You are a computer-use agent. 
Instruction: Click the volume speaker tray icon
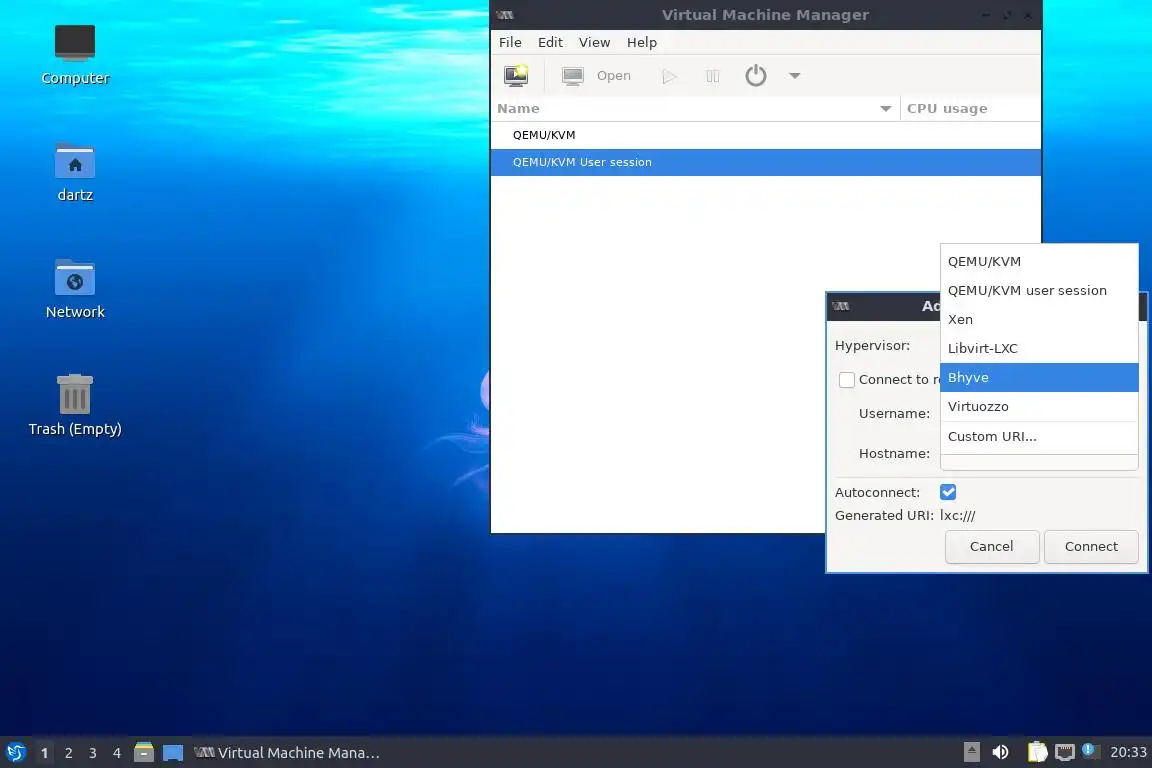1000,752
